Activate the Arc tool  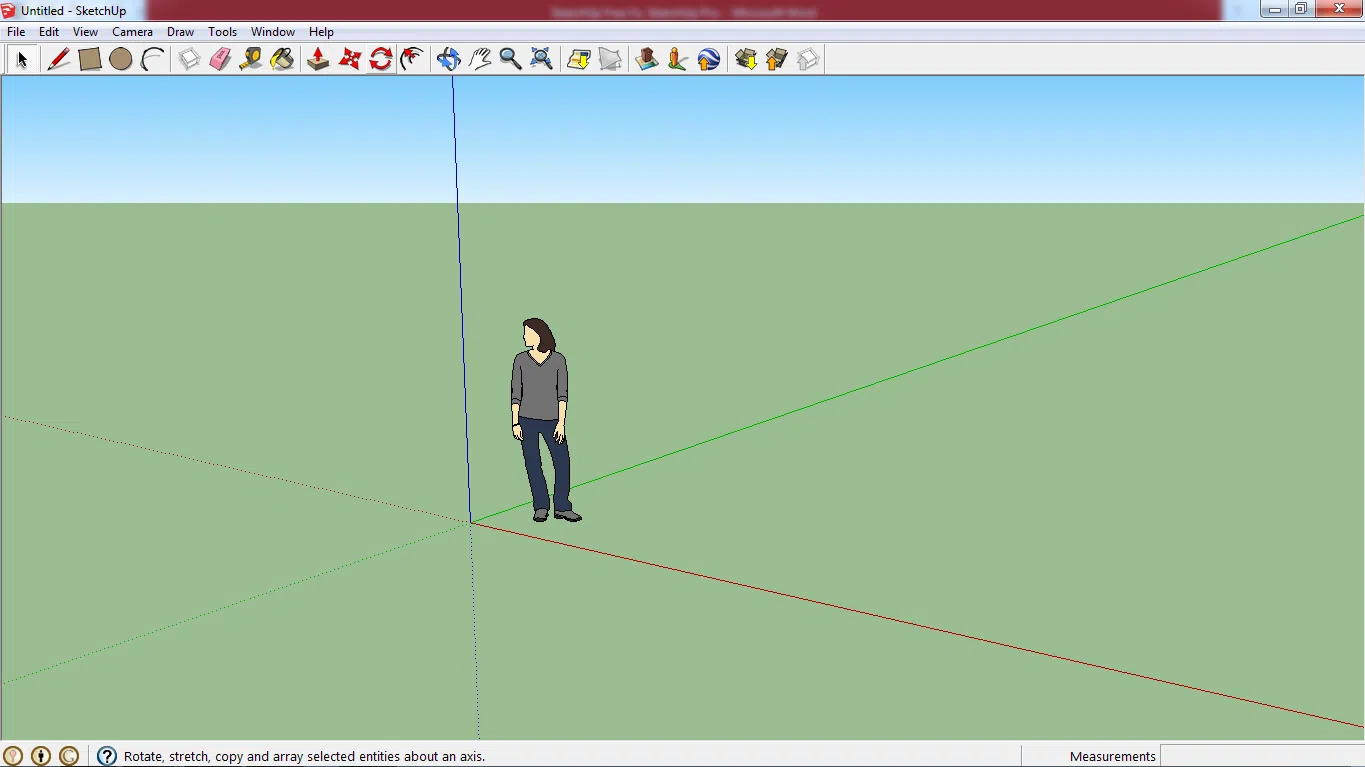152,59
